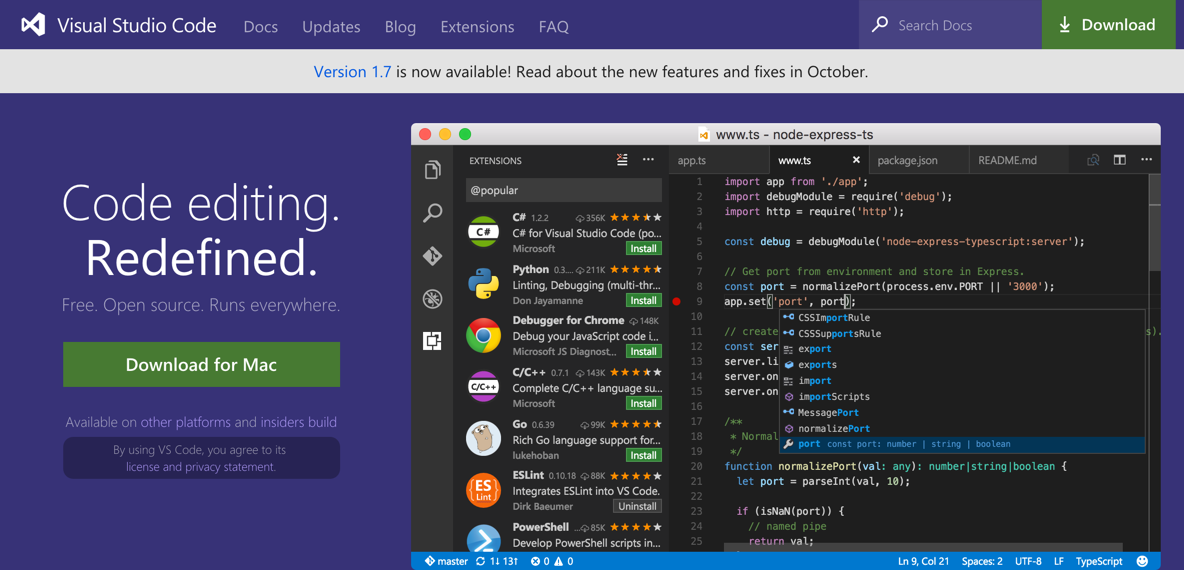
Task: Click the Go gopher extension icon
Action: 483,438
